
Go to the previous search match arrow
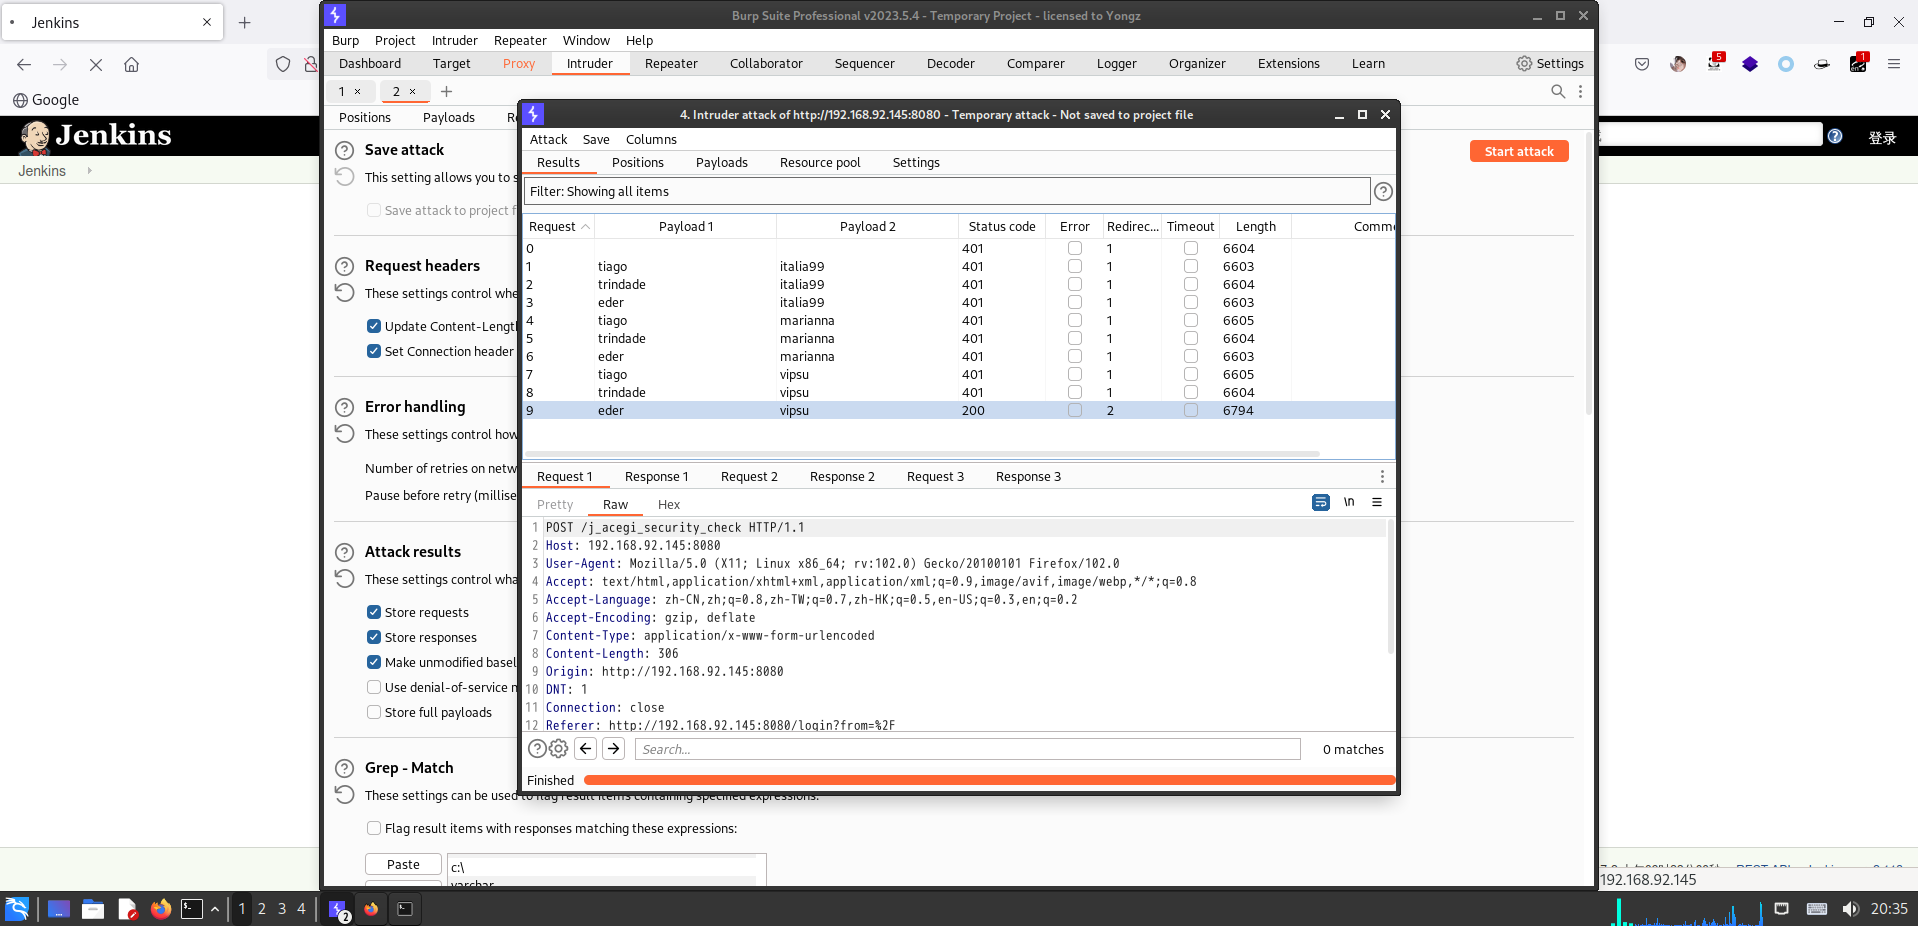pos(586,749)
